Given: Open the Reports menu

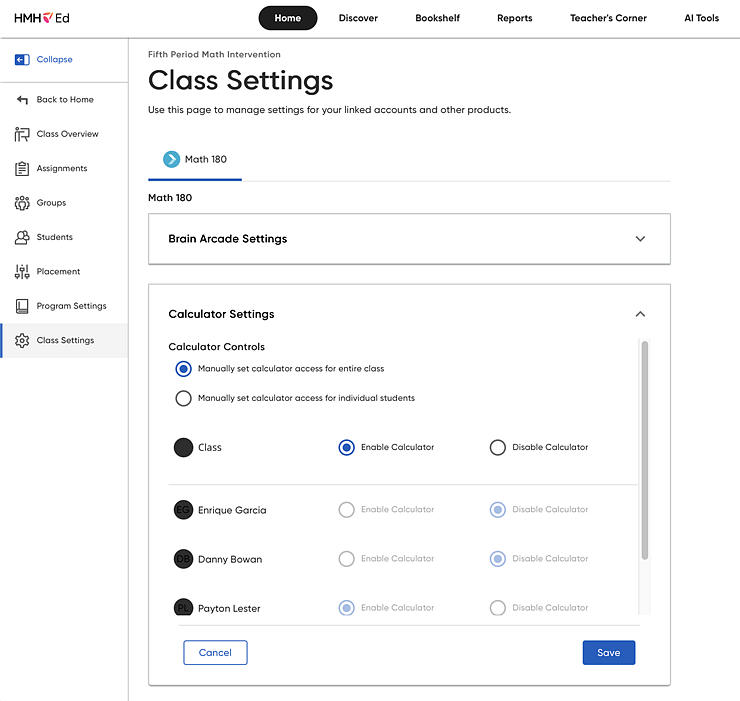Looking at the screenshot, I should tap(514, 18).
